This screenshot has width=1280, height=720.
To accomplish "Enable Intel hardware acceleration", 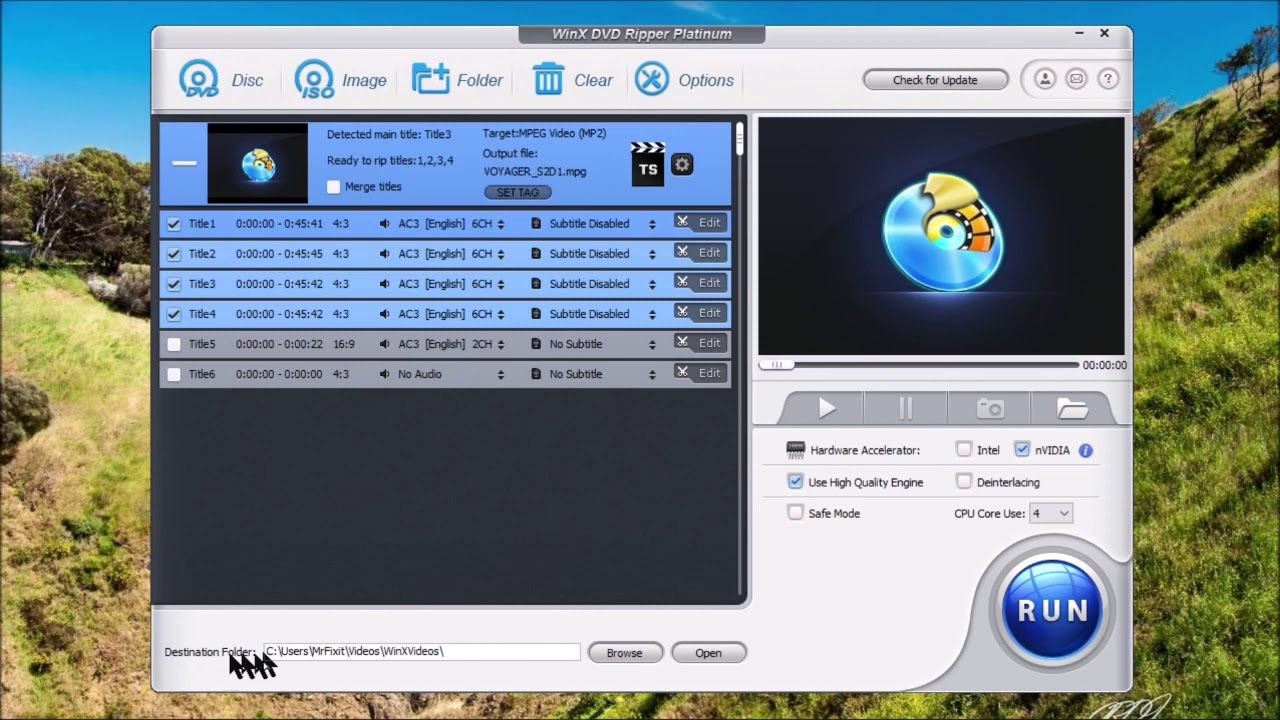I will coord(964,450).
